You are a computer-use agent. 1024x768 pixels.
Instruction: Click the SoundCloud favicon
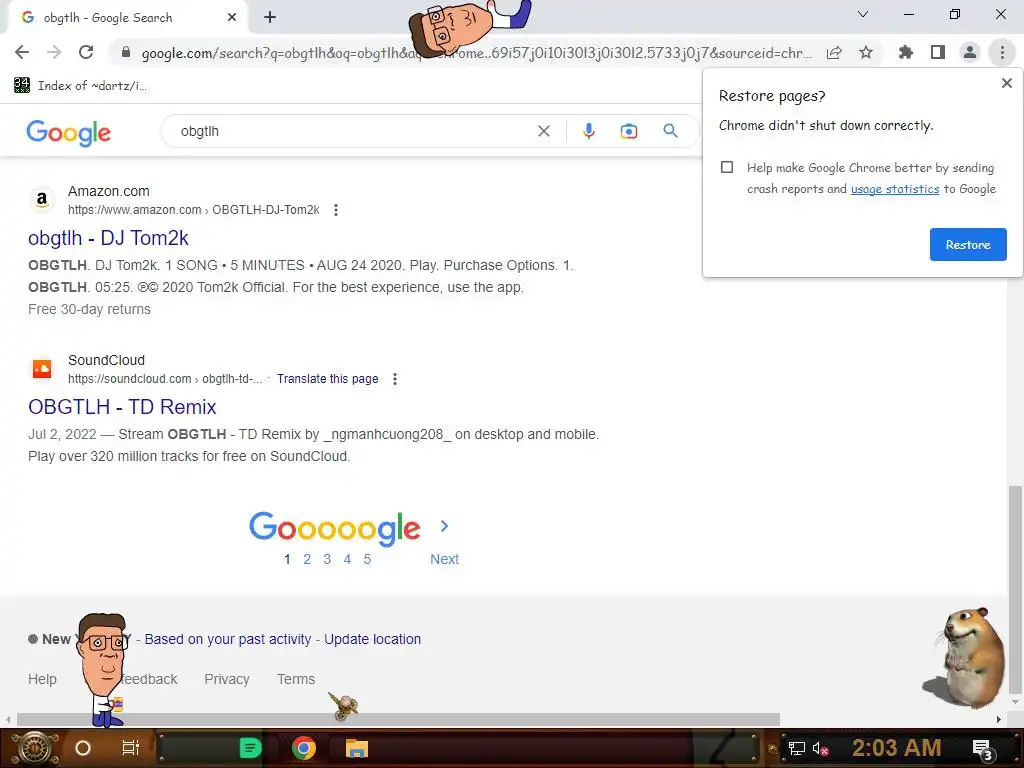[42, 369]
